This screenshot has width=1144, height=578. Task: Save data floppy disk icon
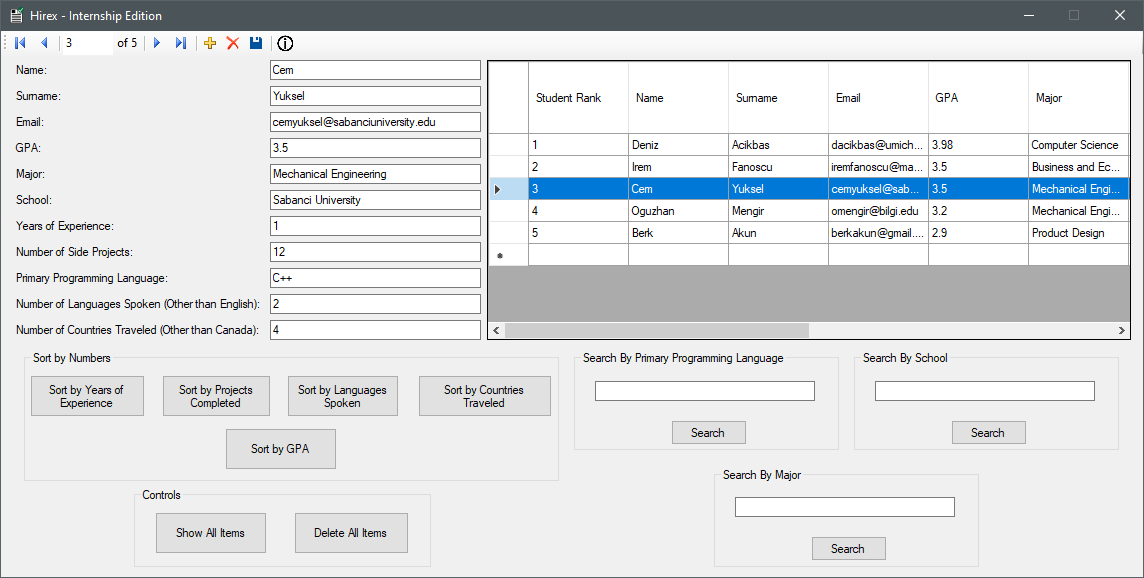tap(255, 43)
